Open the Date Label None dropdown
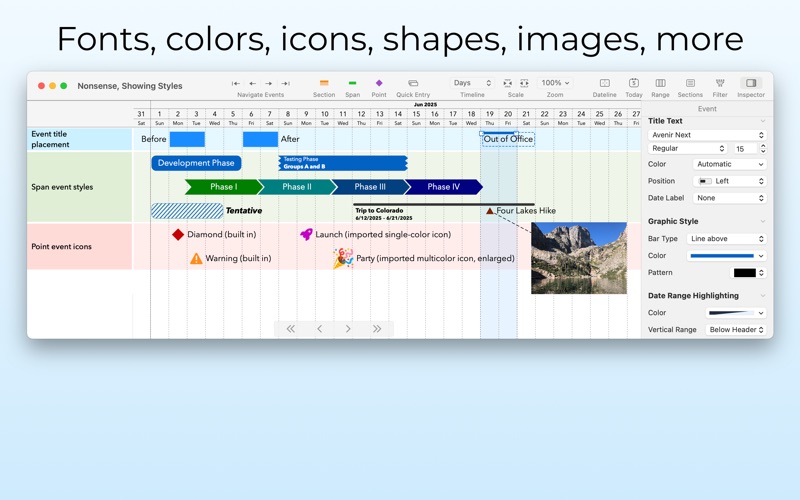 [x=729, y=198]
